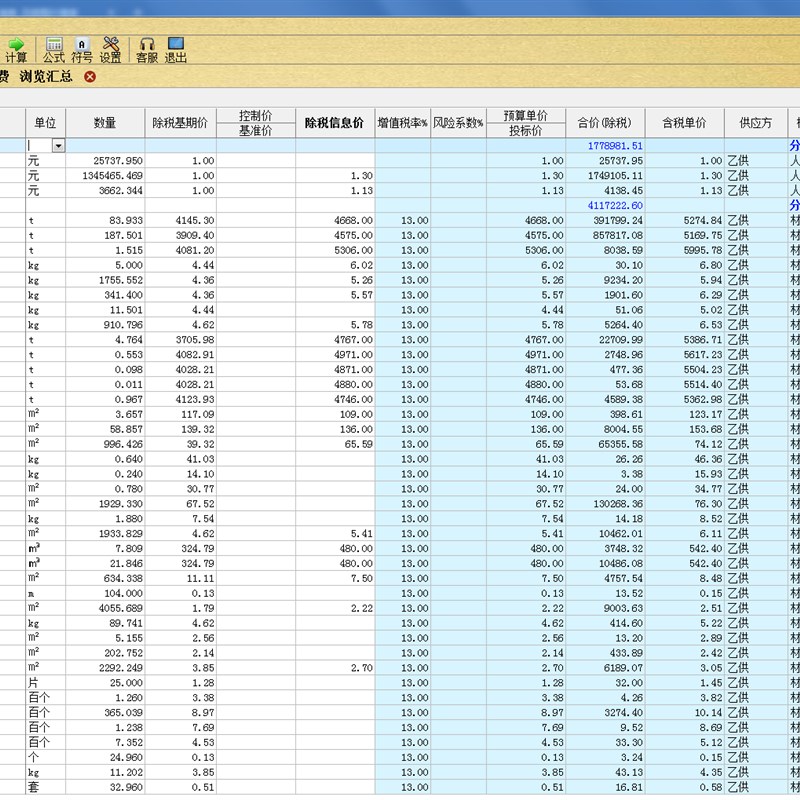
Task: Click the 基准价 column header
Action: (x=256, y=131)
